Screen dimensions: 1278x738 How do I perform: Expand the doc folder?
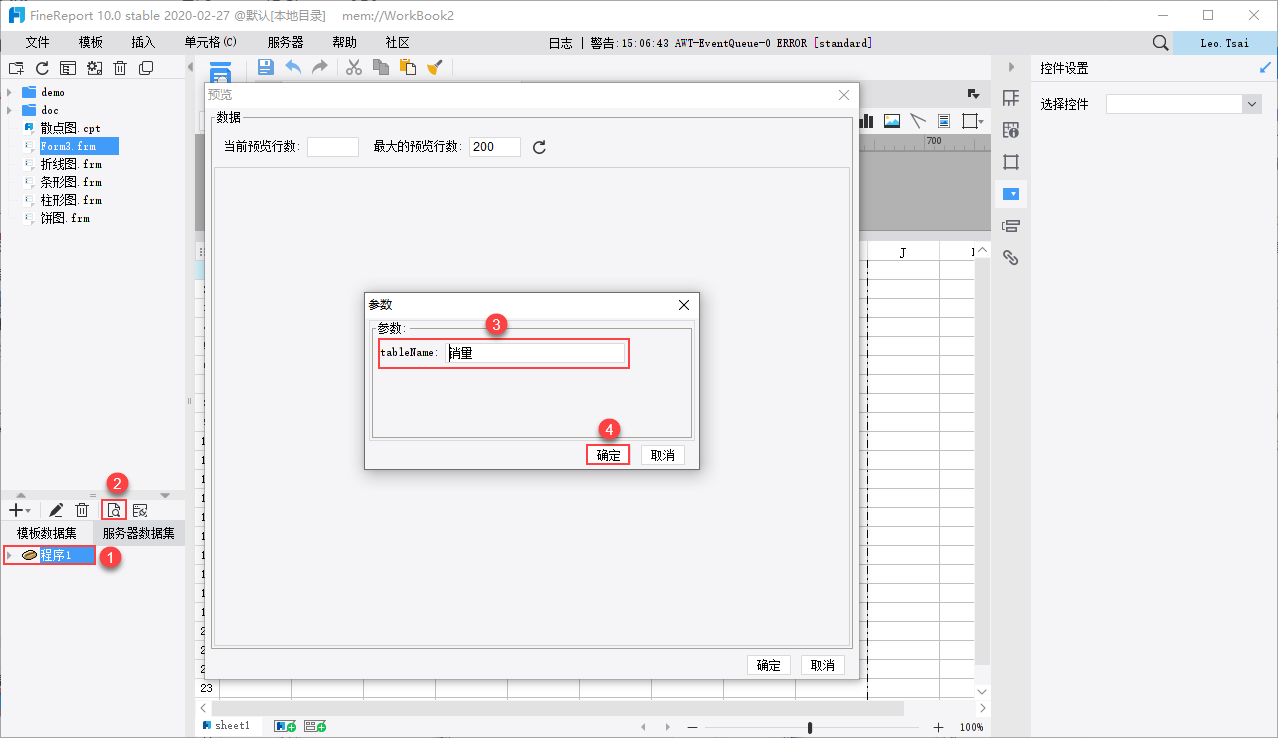tap(9, 110)
